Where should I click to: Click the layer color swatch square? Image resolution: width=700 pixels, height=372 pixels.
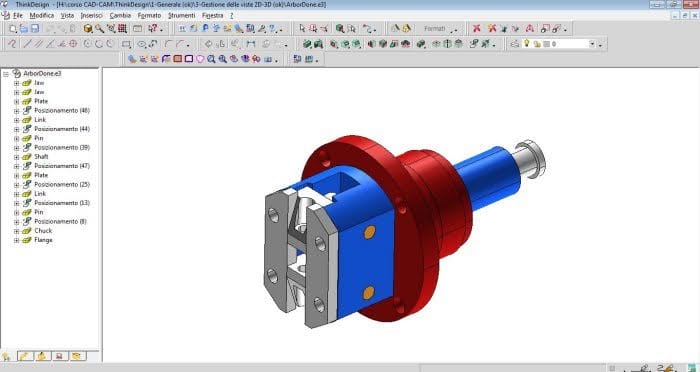coord(546,44)
